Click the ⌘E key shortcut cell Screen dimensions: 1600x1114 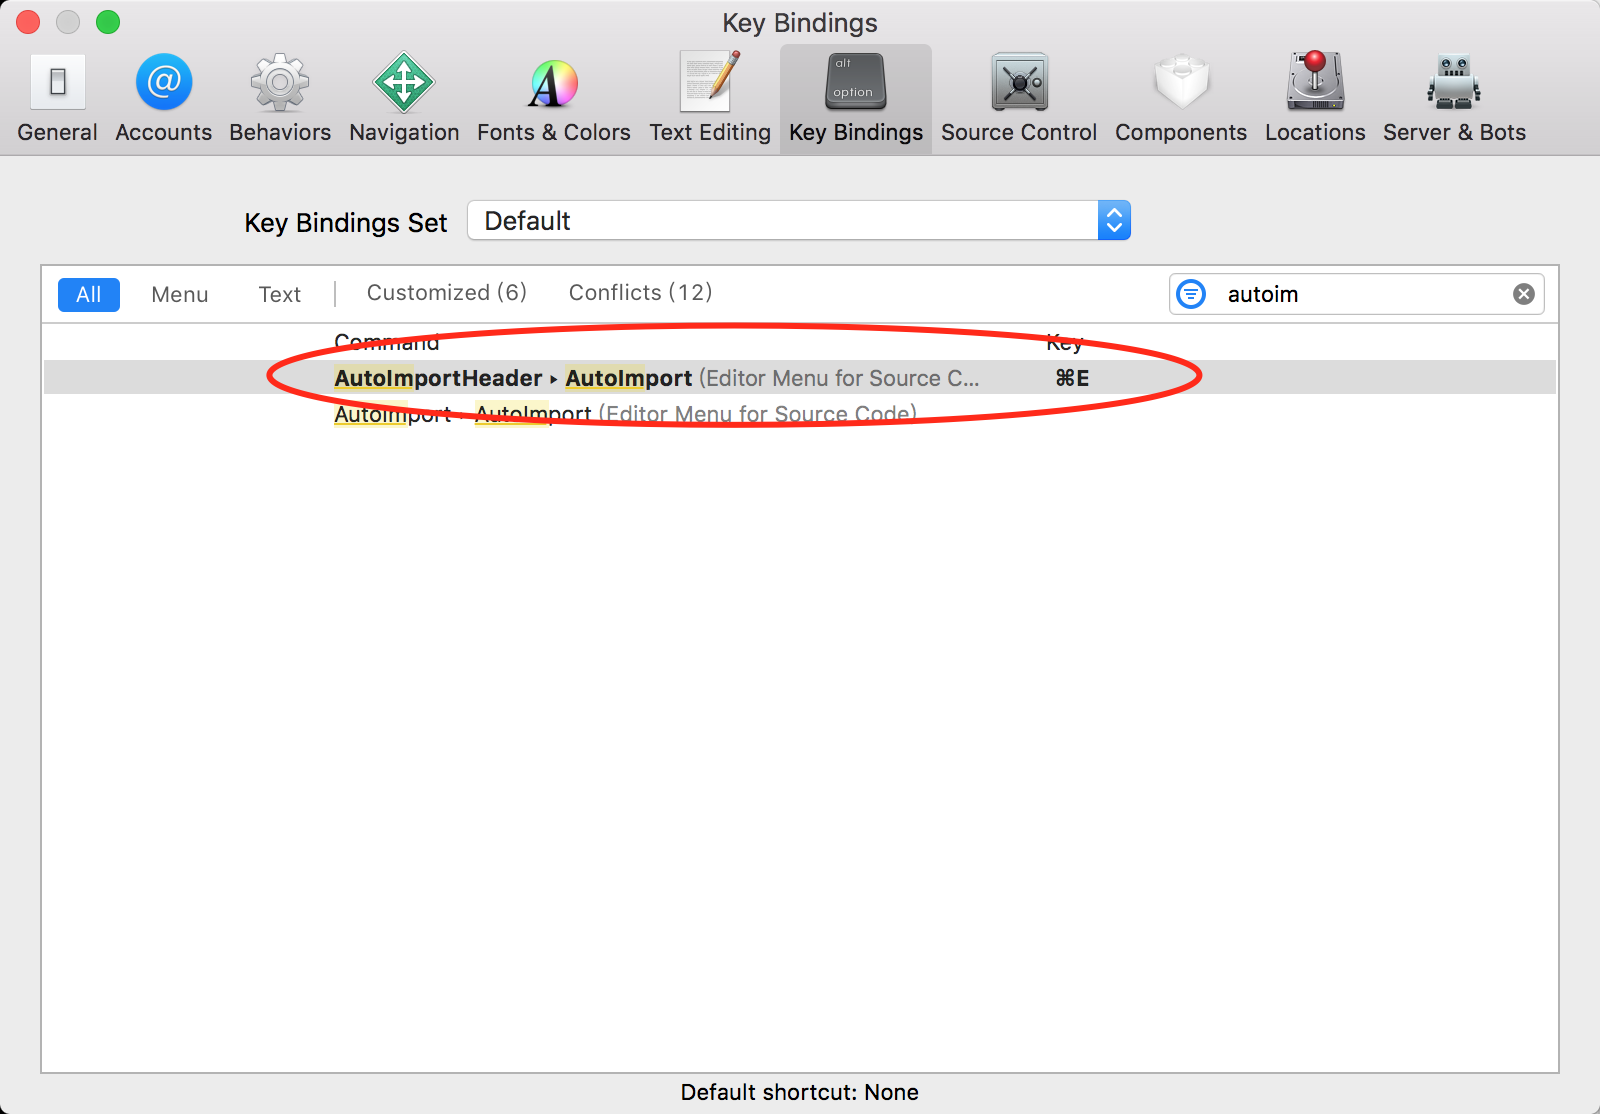click(x=1072, y=378)
